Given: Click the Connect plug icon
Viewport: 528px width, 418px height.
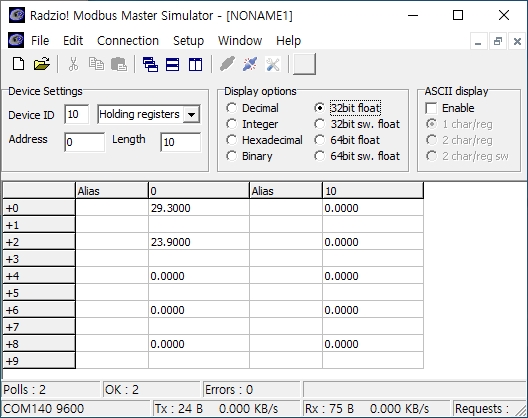Looking at the screenshot, I should pyautogui.click(x=227, y=64).
